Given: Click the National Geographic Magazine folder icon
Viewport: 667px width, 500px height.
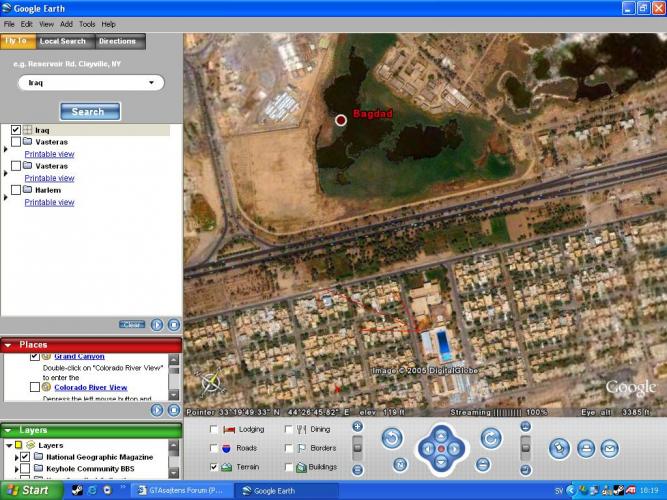Looking at the screenshot, I should coord(38,457).
